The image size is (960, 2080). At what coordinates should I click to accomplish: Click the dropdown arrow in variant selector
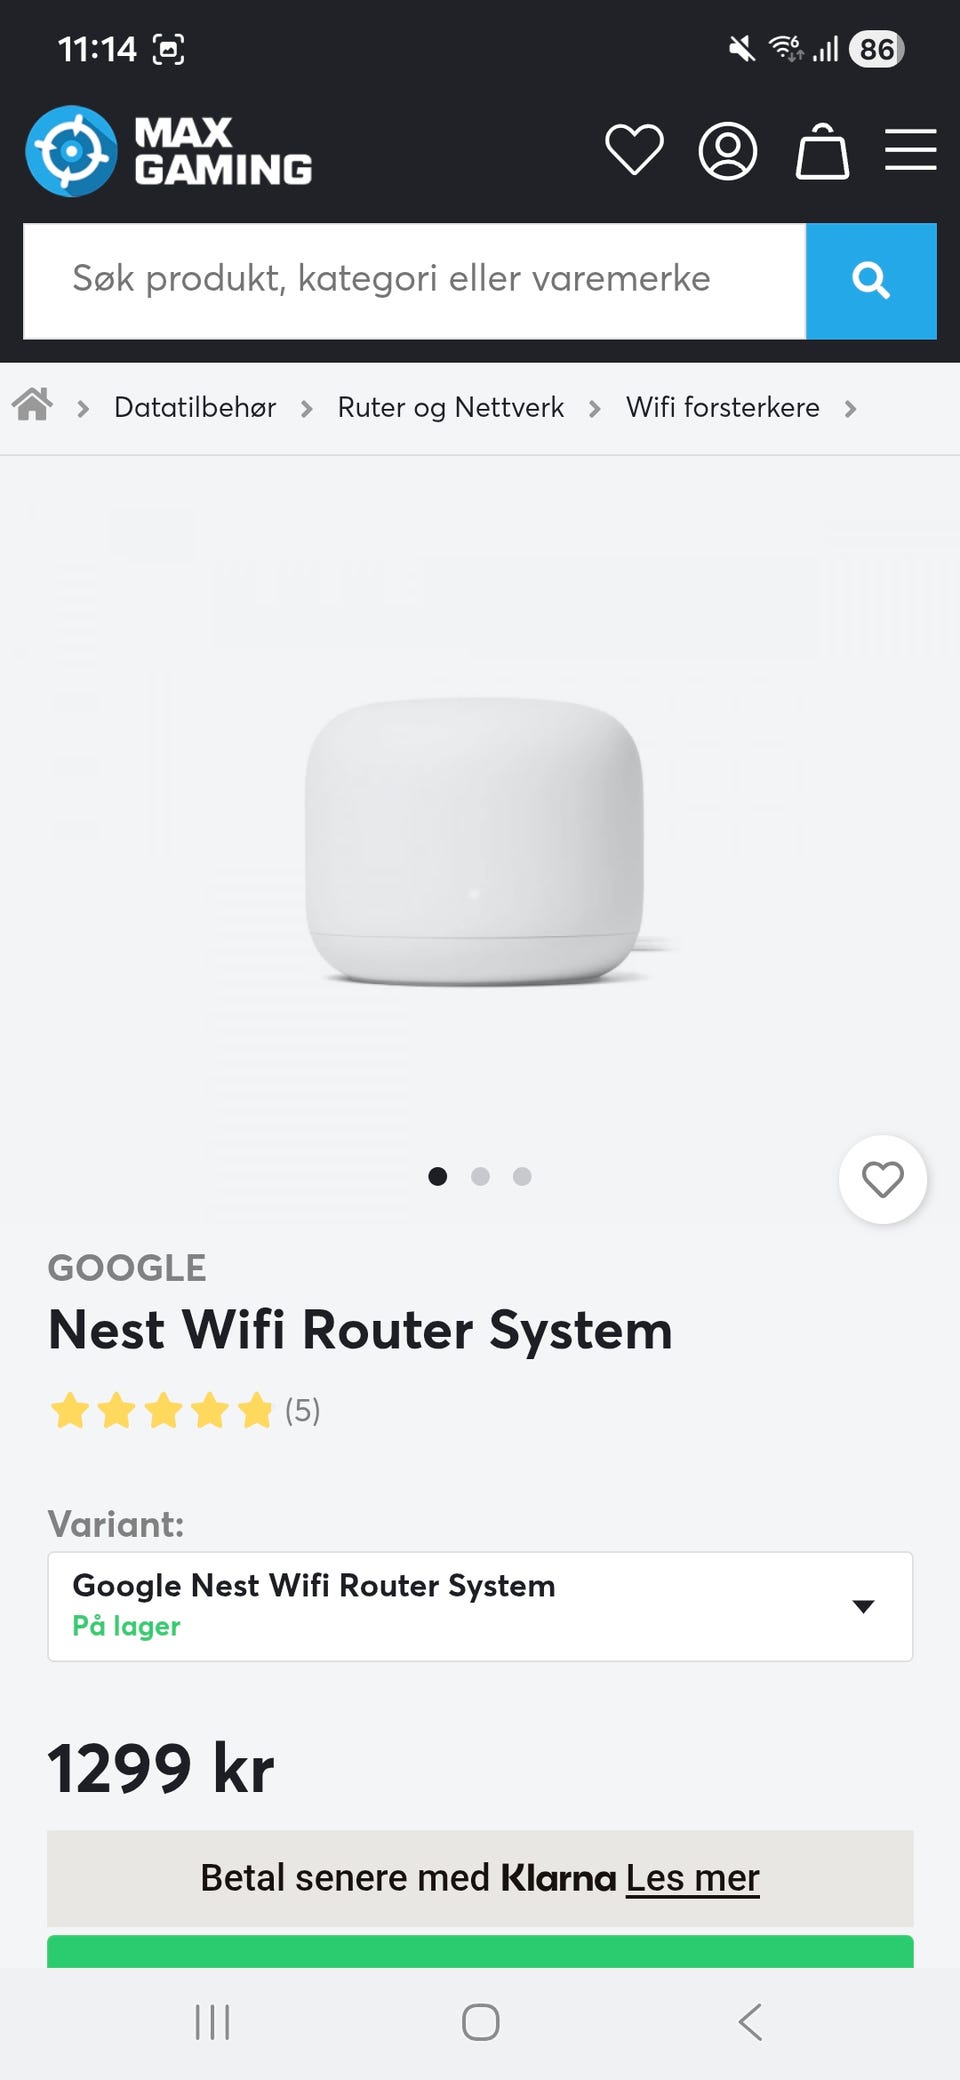pyautogui.click(x=863, y=1606)
